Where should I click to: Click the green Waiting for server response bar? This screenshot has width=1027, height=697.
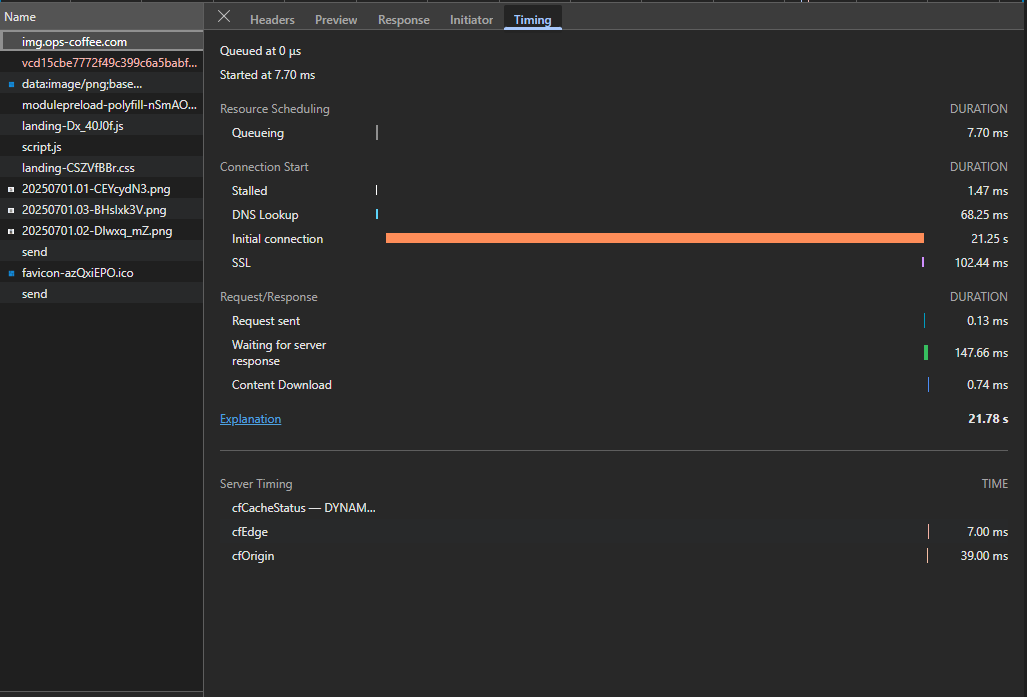(x=926, y=353)
